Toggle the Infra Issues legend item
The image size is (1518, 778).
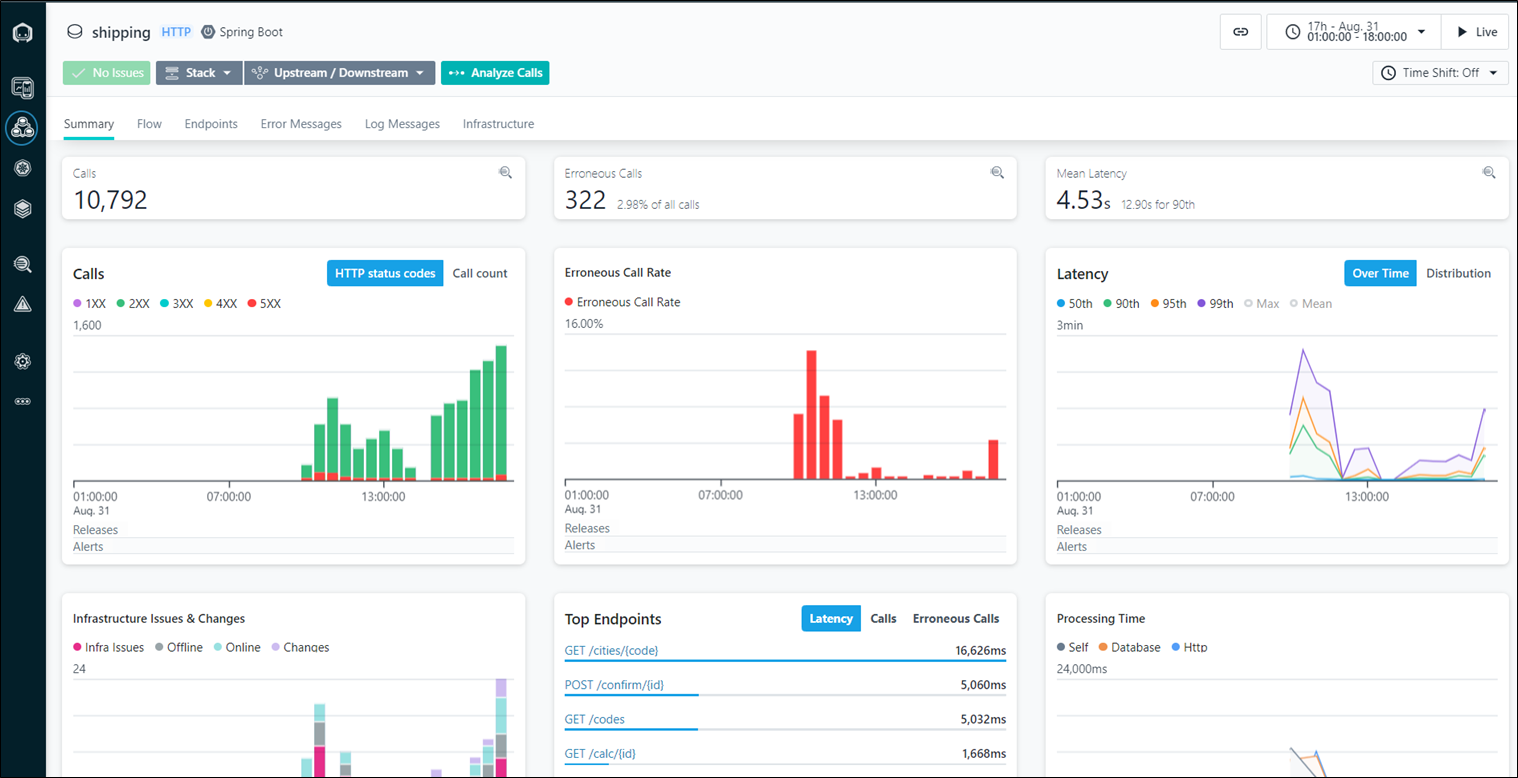click(x=109, y=647)
